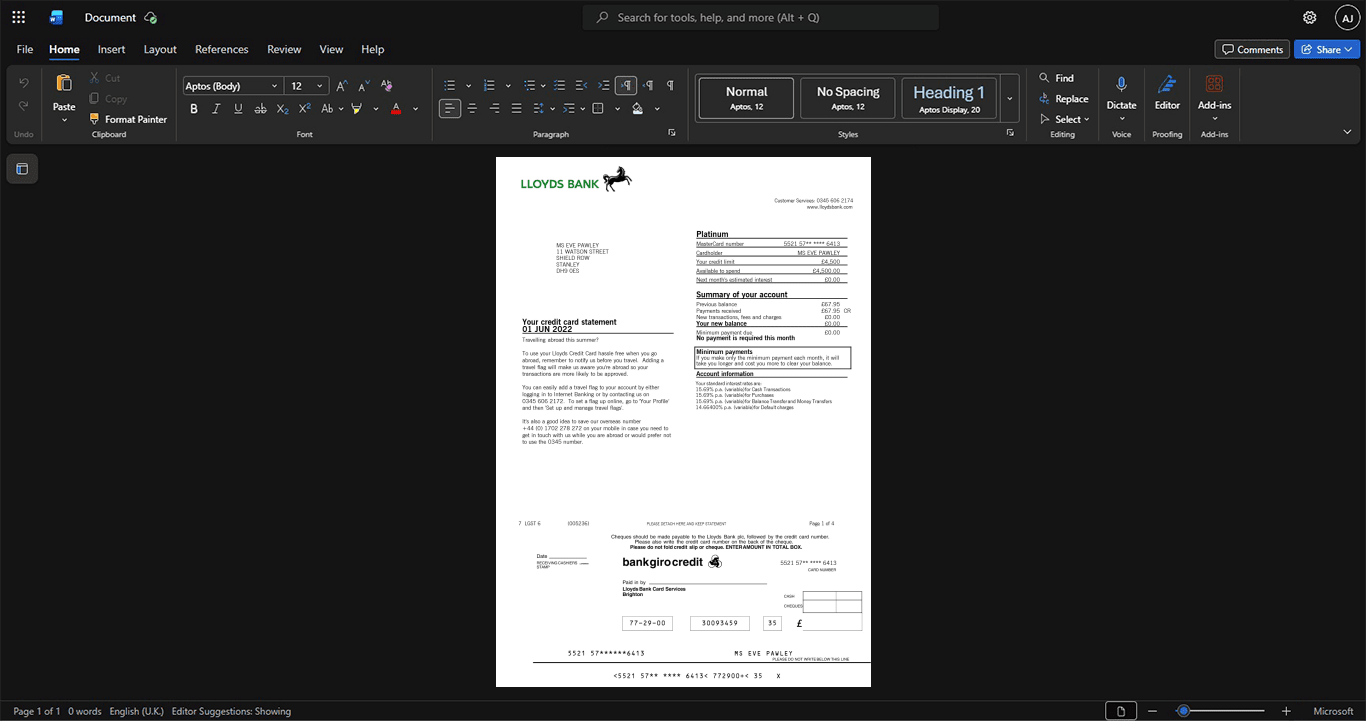Toggle left-to-right text direction
1366x721 pixels.
click(x=626, y=86)
